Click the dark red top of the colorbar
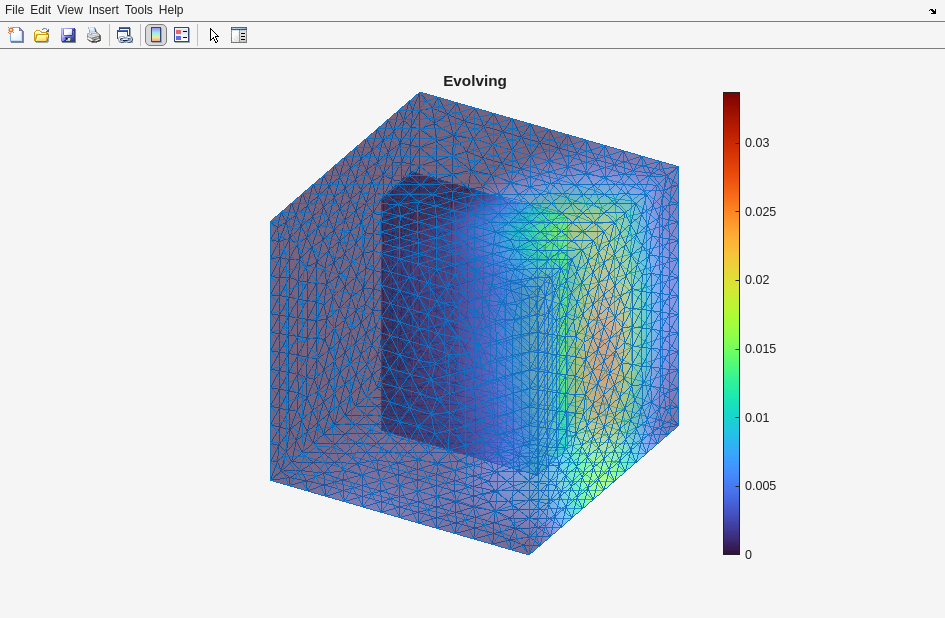This screenshot has width=945, height=618. pos(732,98)
